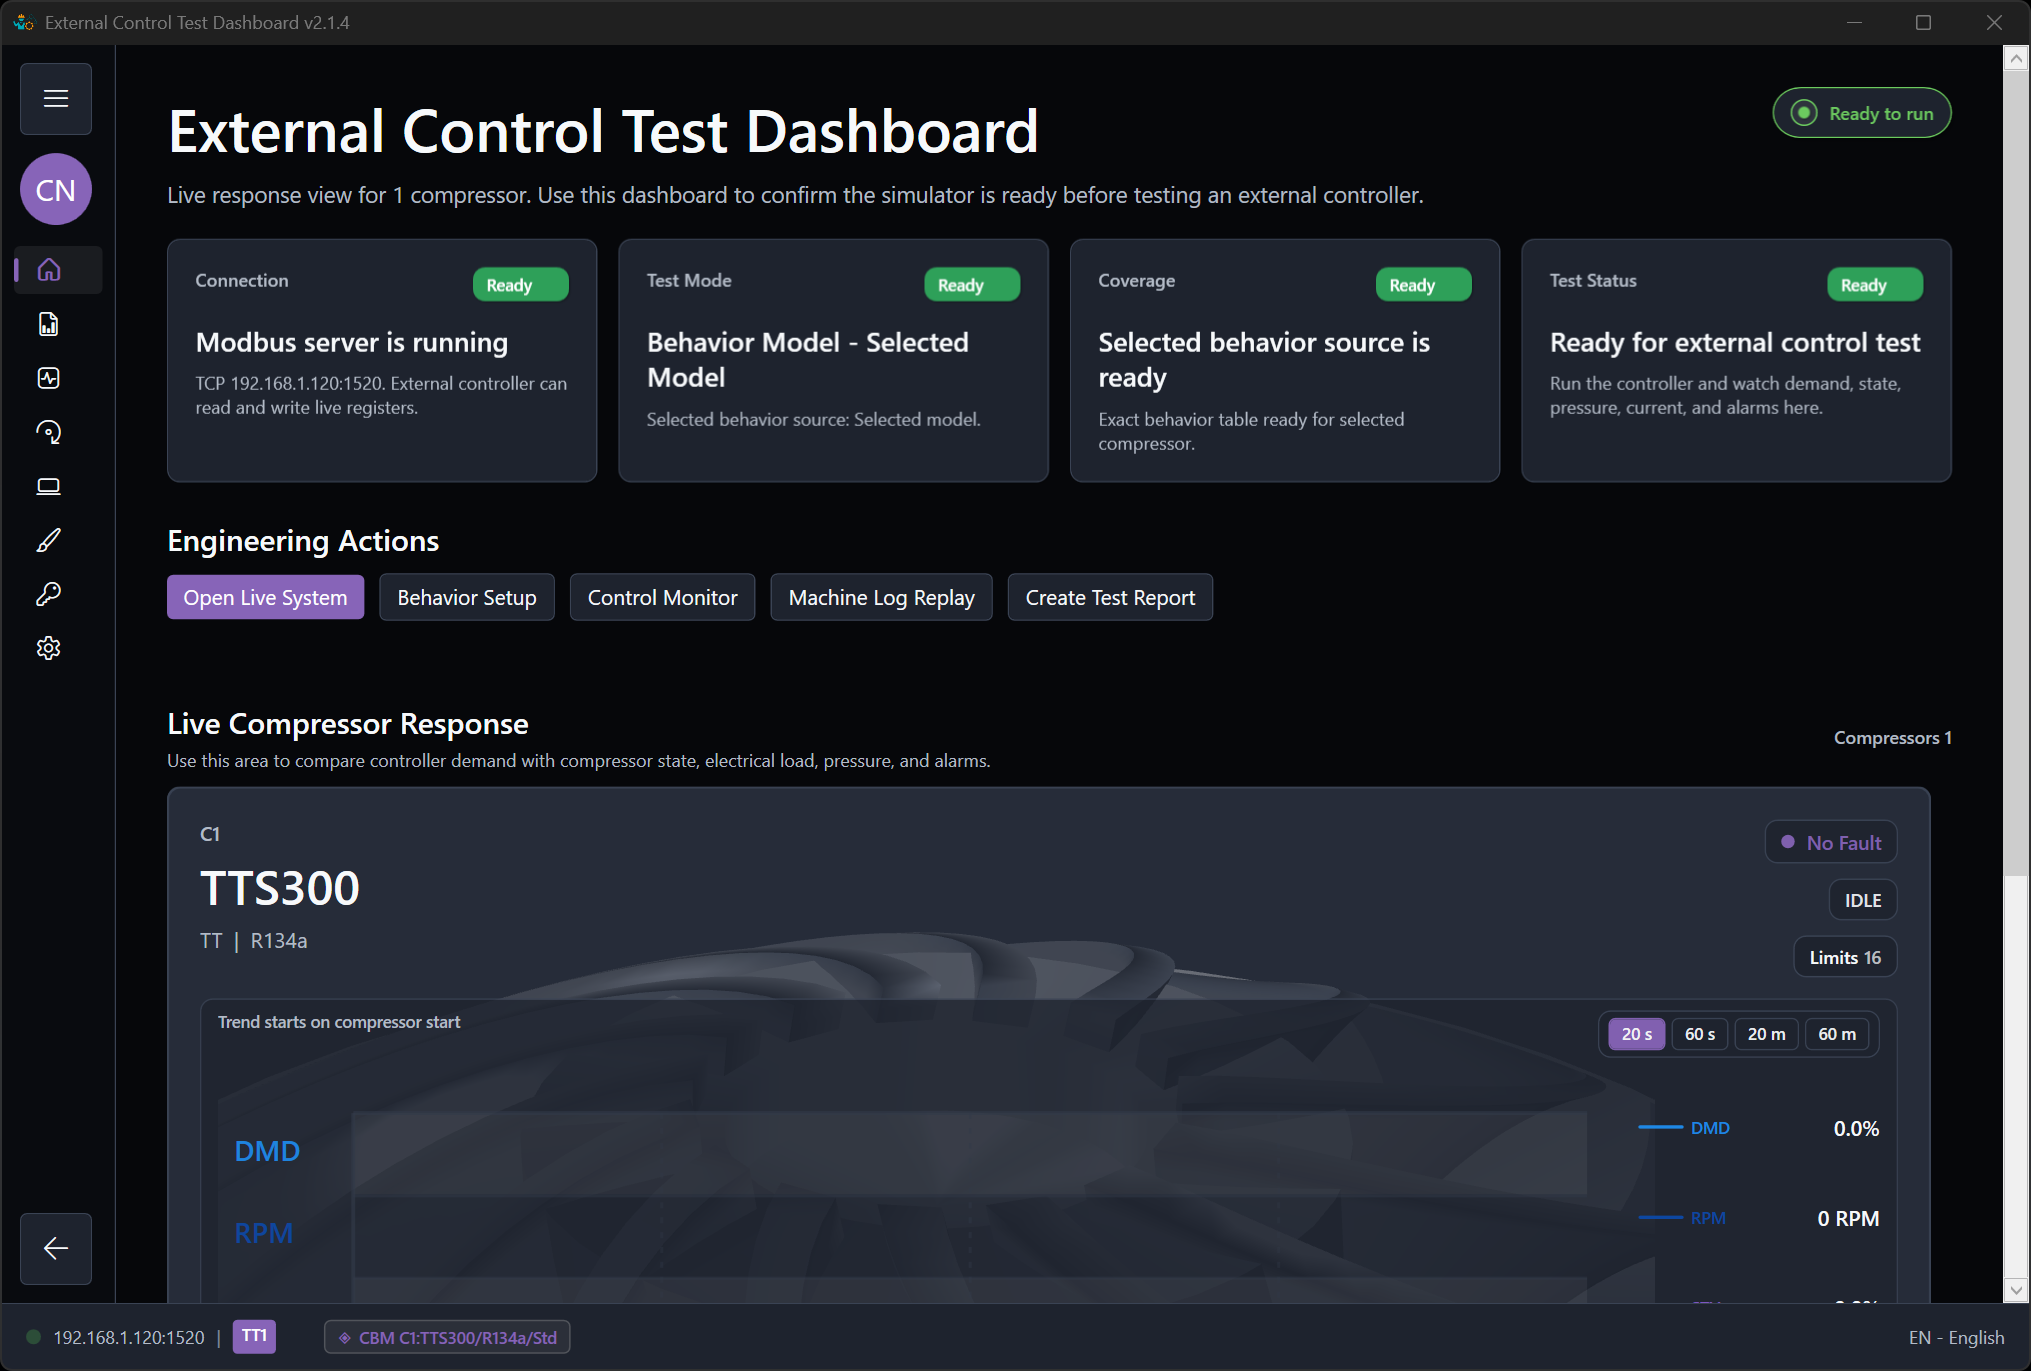Click the Coverage card Ready badge
Viewport: 2031px width, 1371px height.
pos(1423,285)
